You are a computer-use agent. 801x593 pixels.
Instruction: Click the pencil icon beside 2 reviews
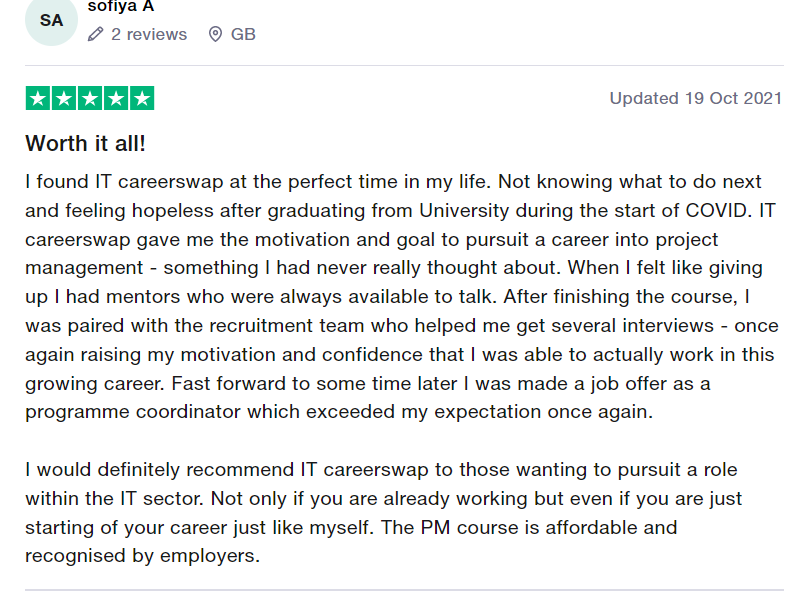(96, 34)
